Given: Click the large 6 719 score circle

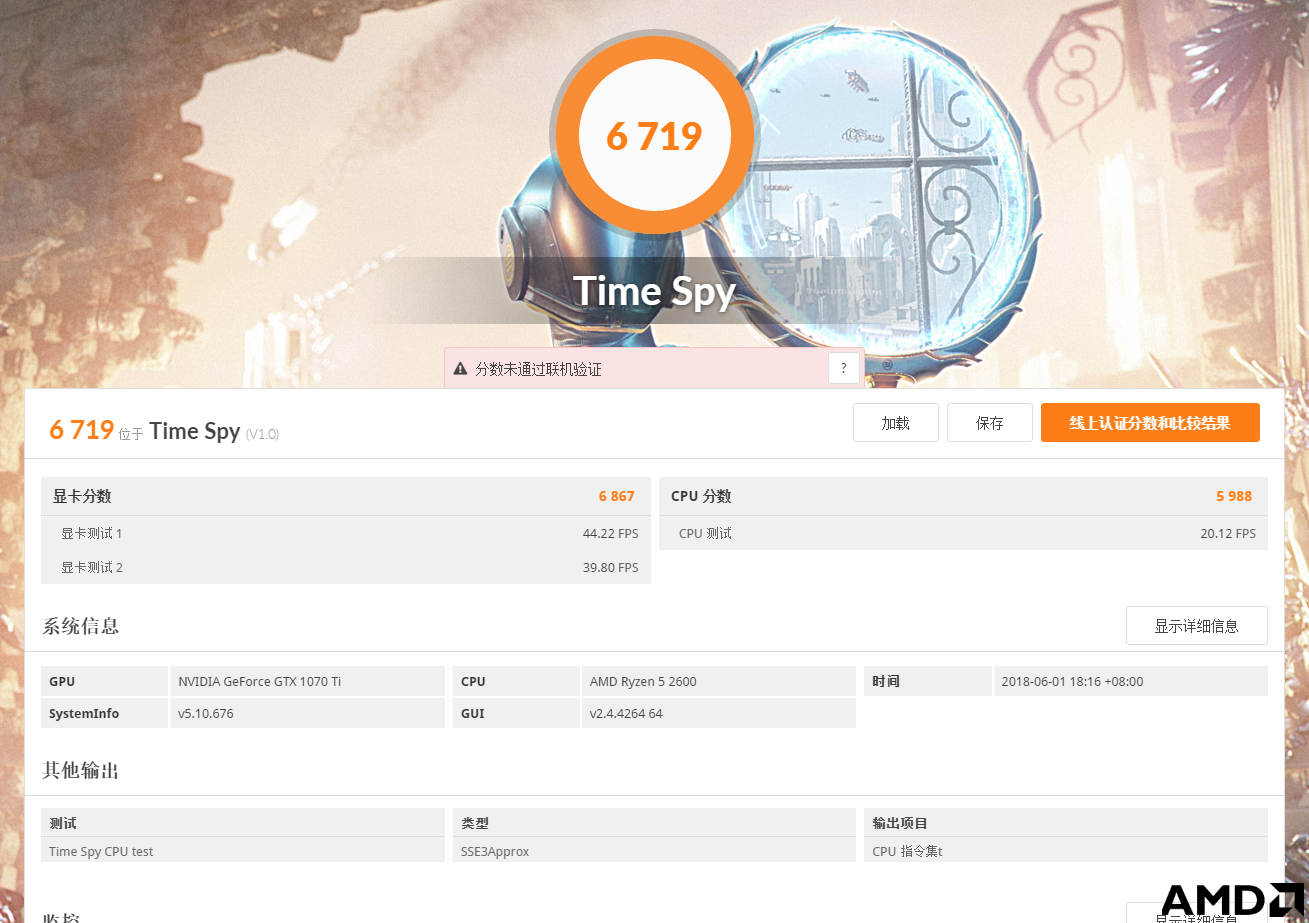Looking at the screenshot, I should (654, 136).
